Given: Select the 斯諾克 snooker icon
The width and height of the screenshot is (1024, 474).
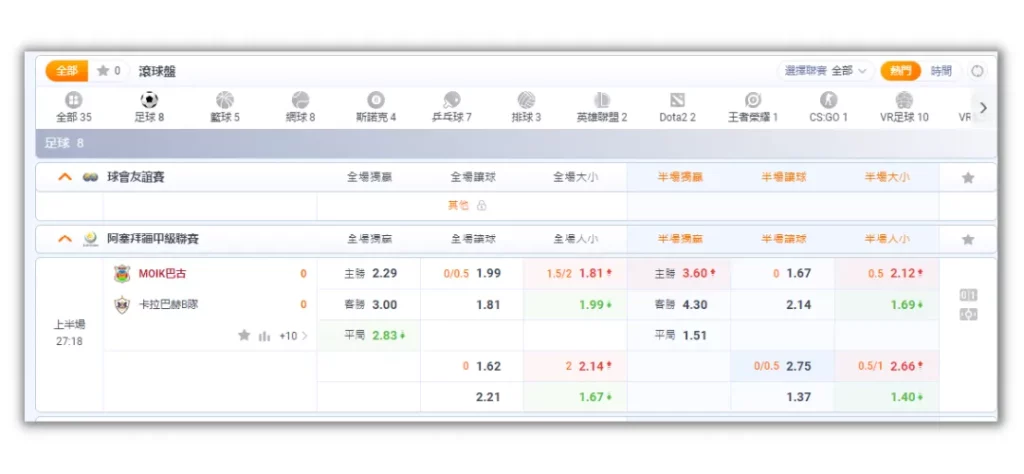Looking at the screenshot, I should coord(376,101).
